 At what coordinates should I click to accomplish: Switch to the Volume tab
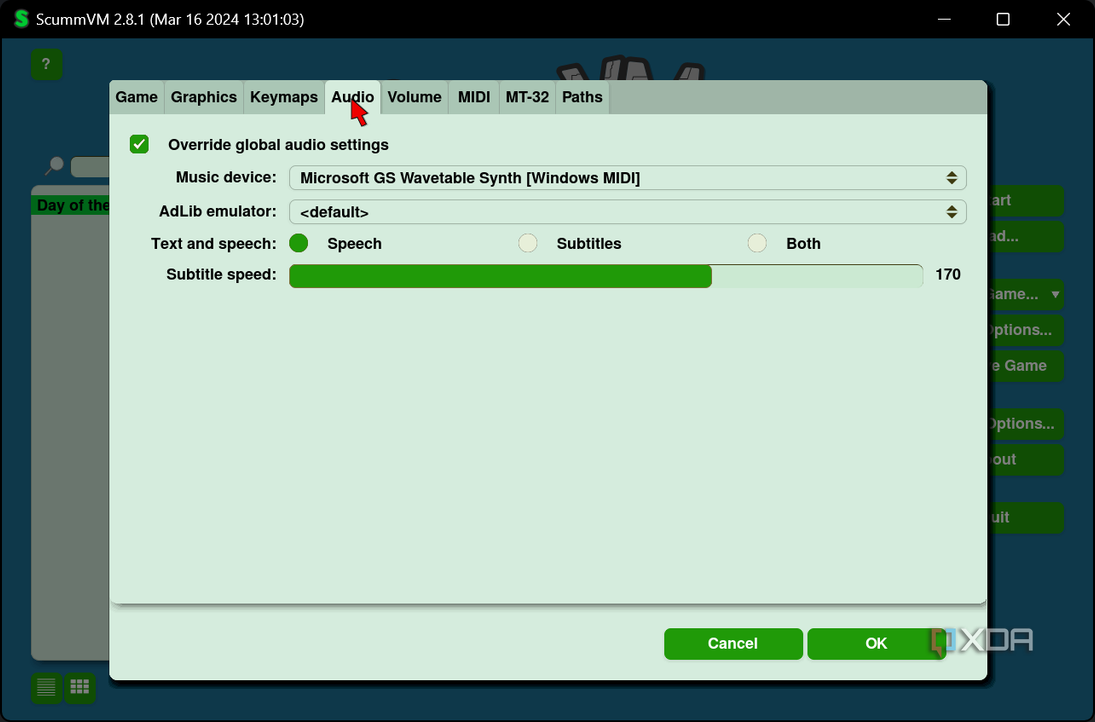(414, 97)
